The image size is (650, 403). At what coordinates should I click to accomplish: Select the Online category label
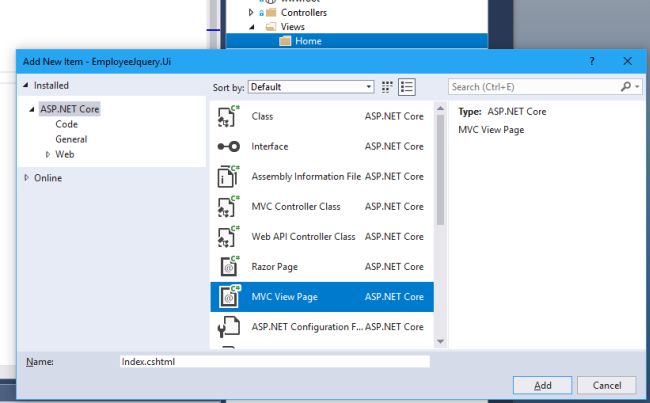pos(48,178)
